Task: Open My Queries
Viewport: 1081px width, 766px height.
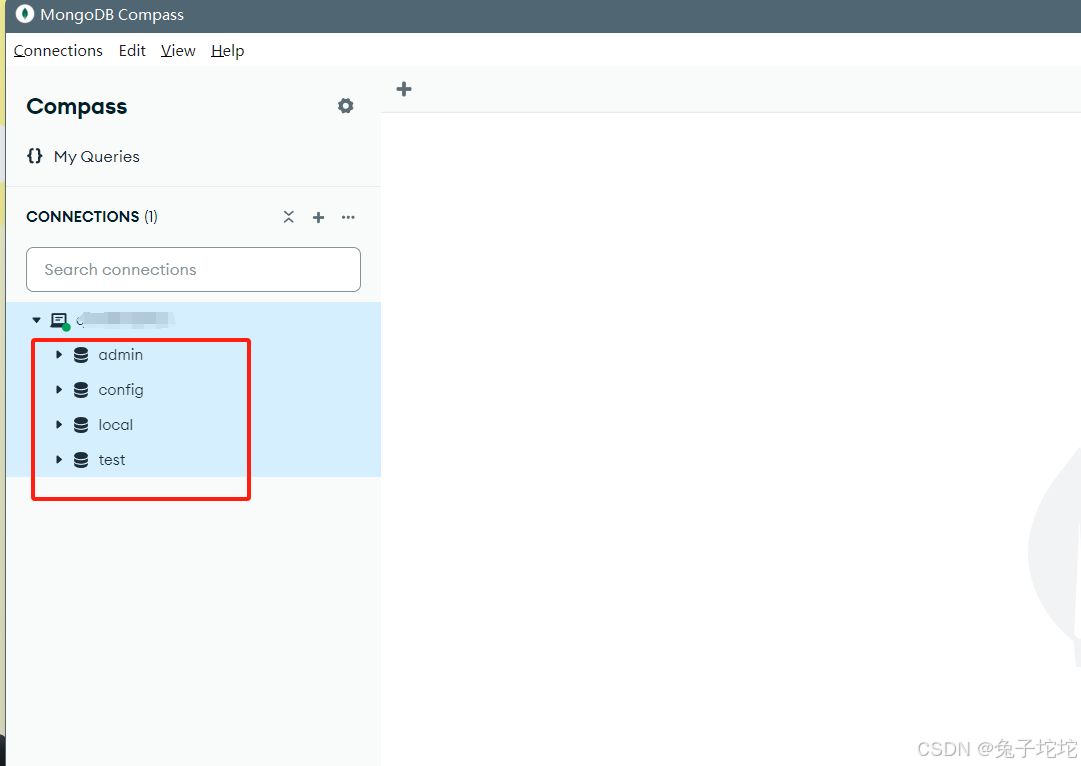Action: click(97, 157)
